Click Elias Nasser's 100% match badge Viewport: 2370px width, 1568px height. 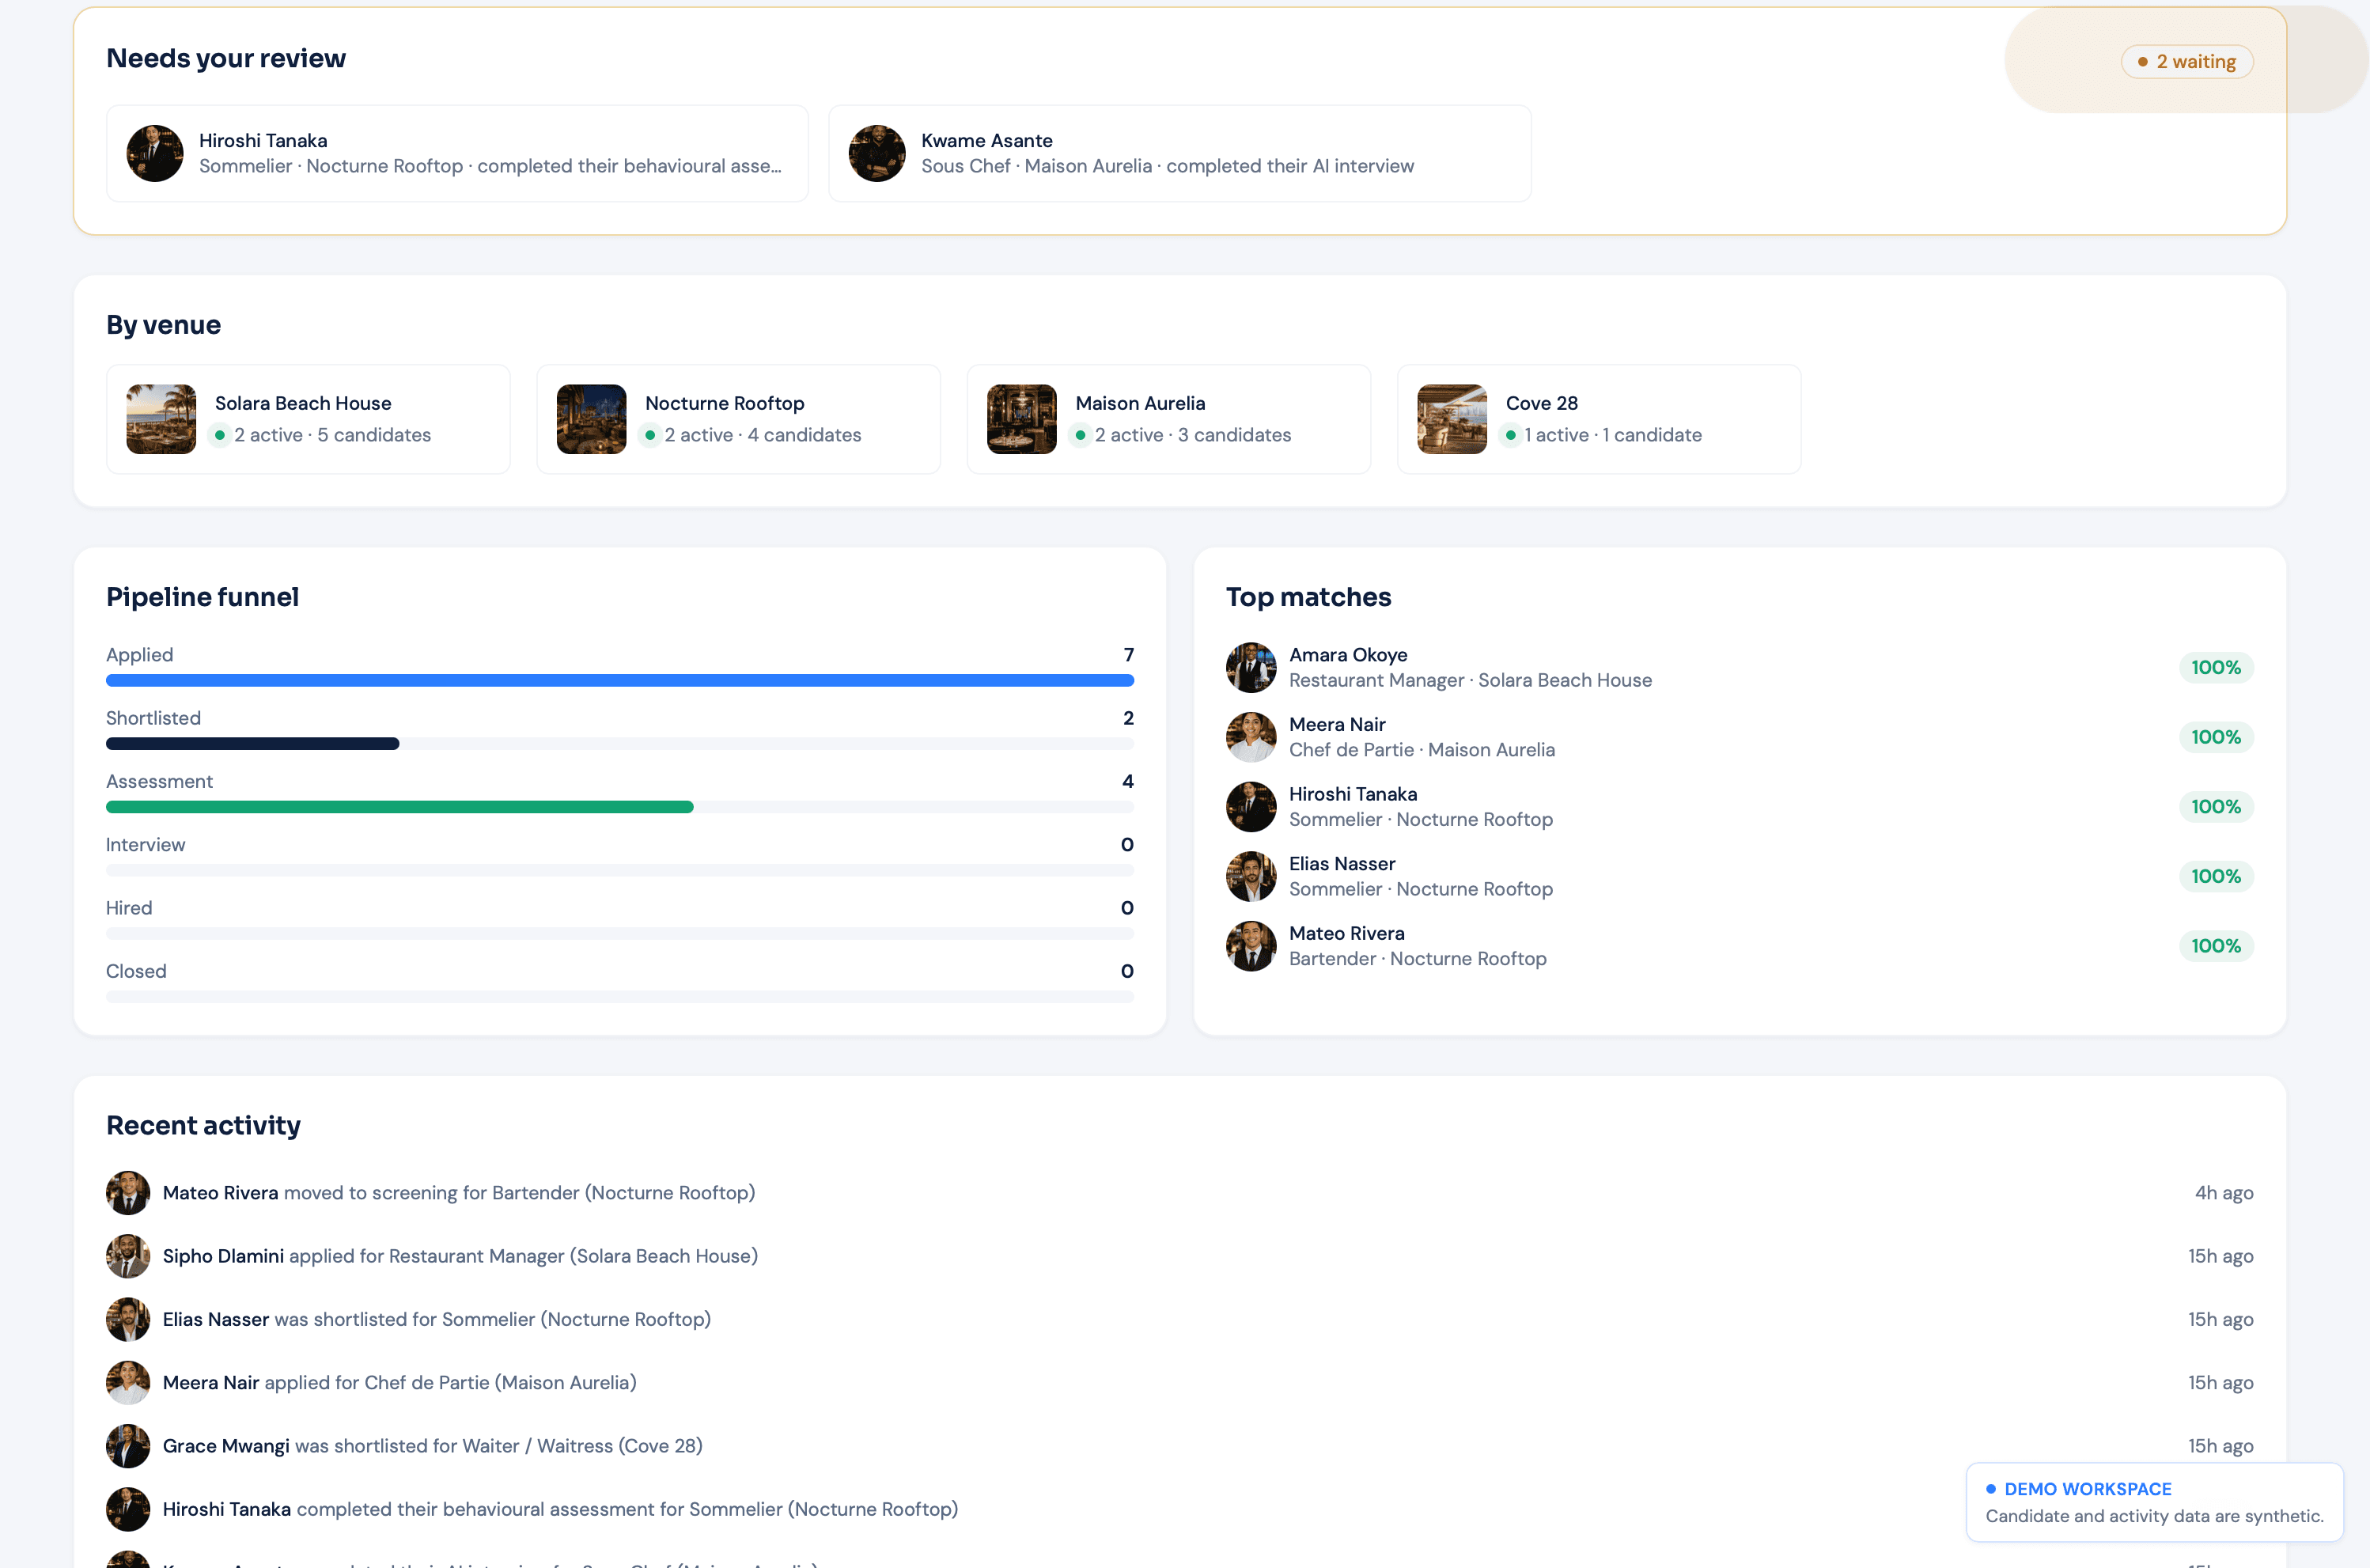[x=2215, y=876]
